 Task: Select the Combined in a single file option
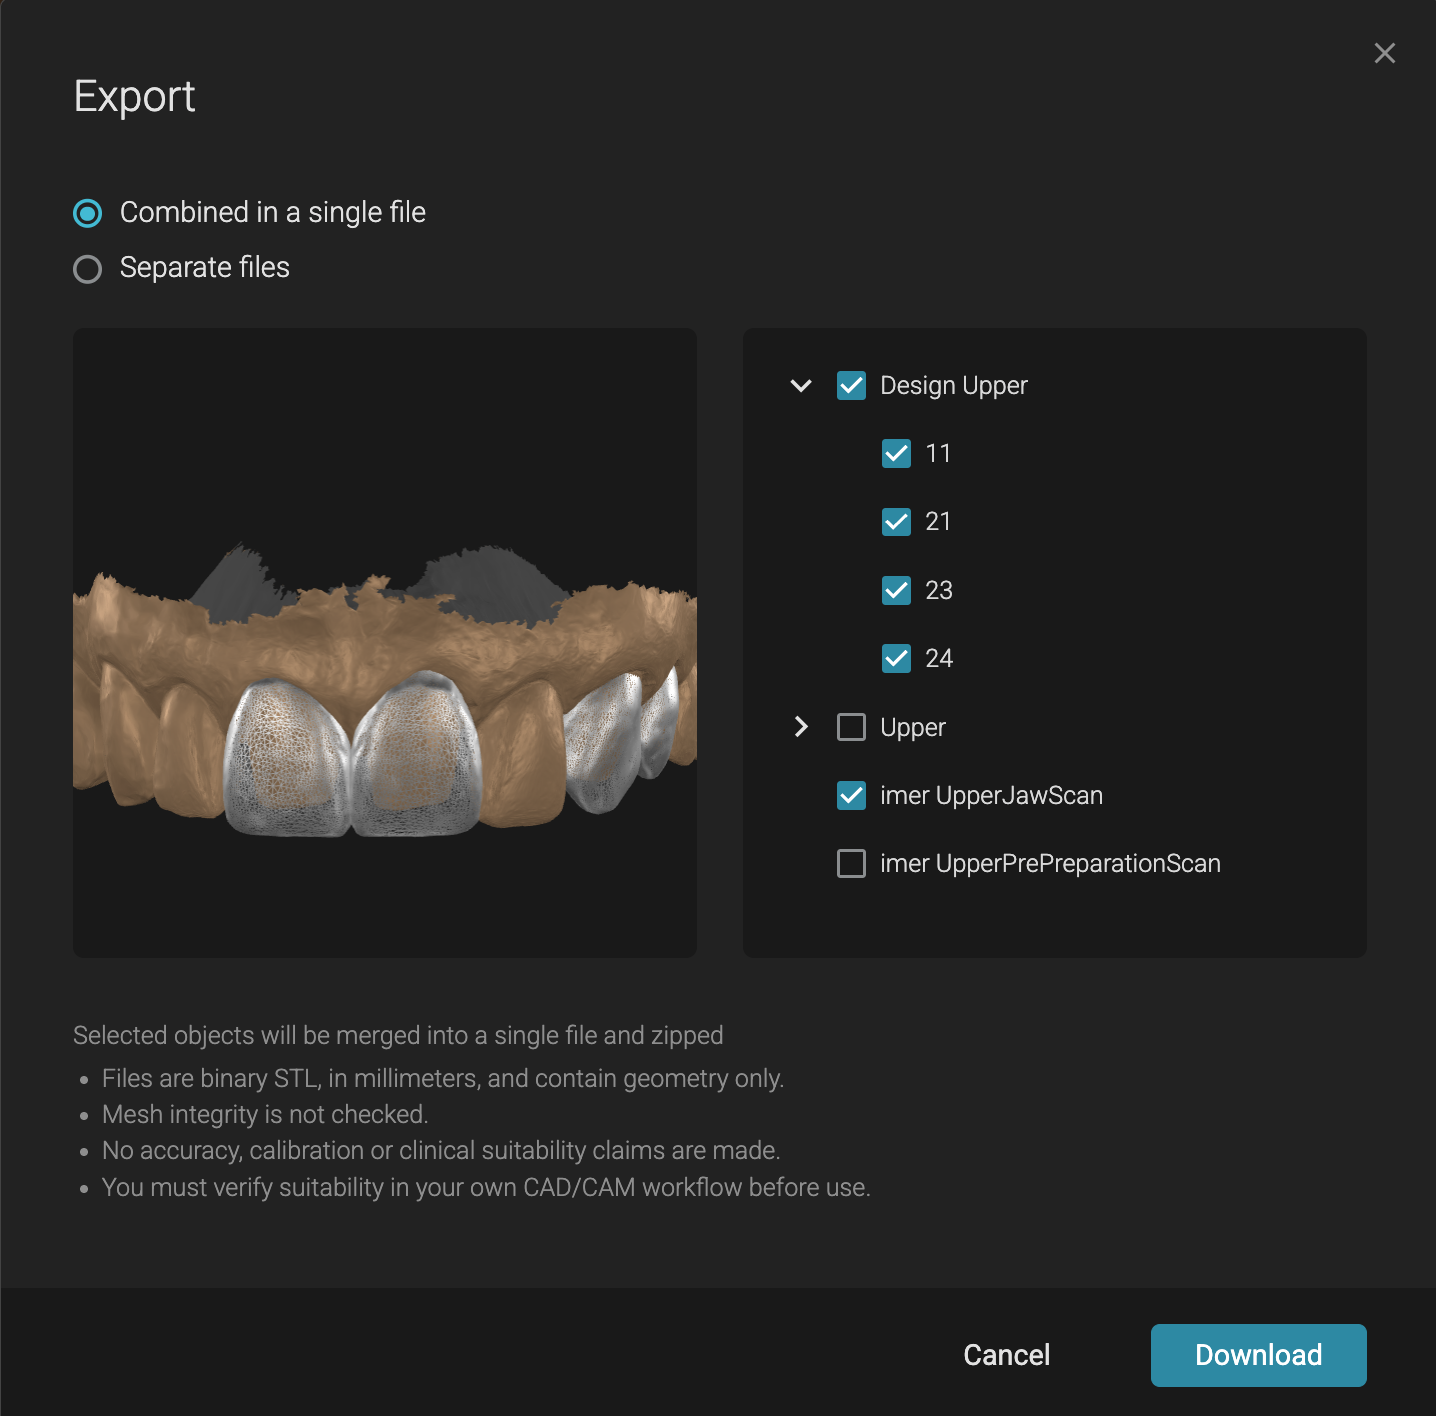tap(88, 213)
